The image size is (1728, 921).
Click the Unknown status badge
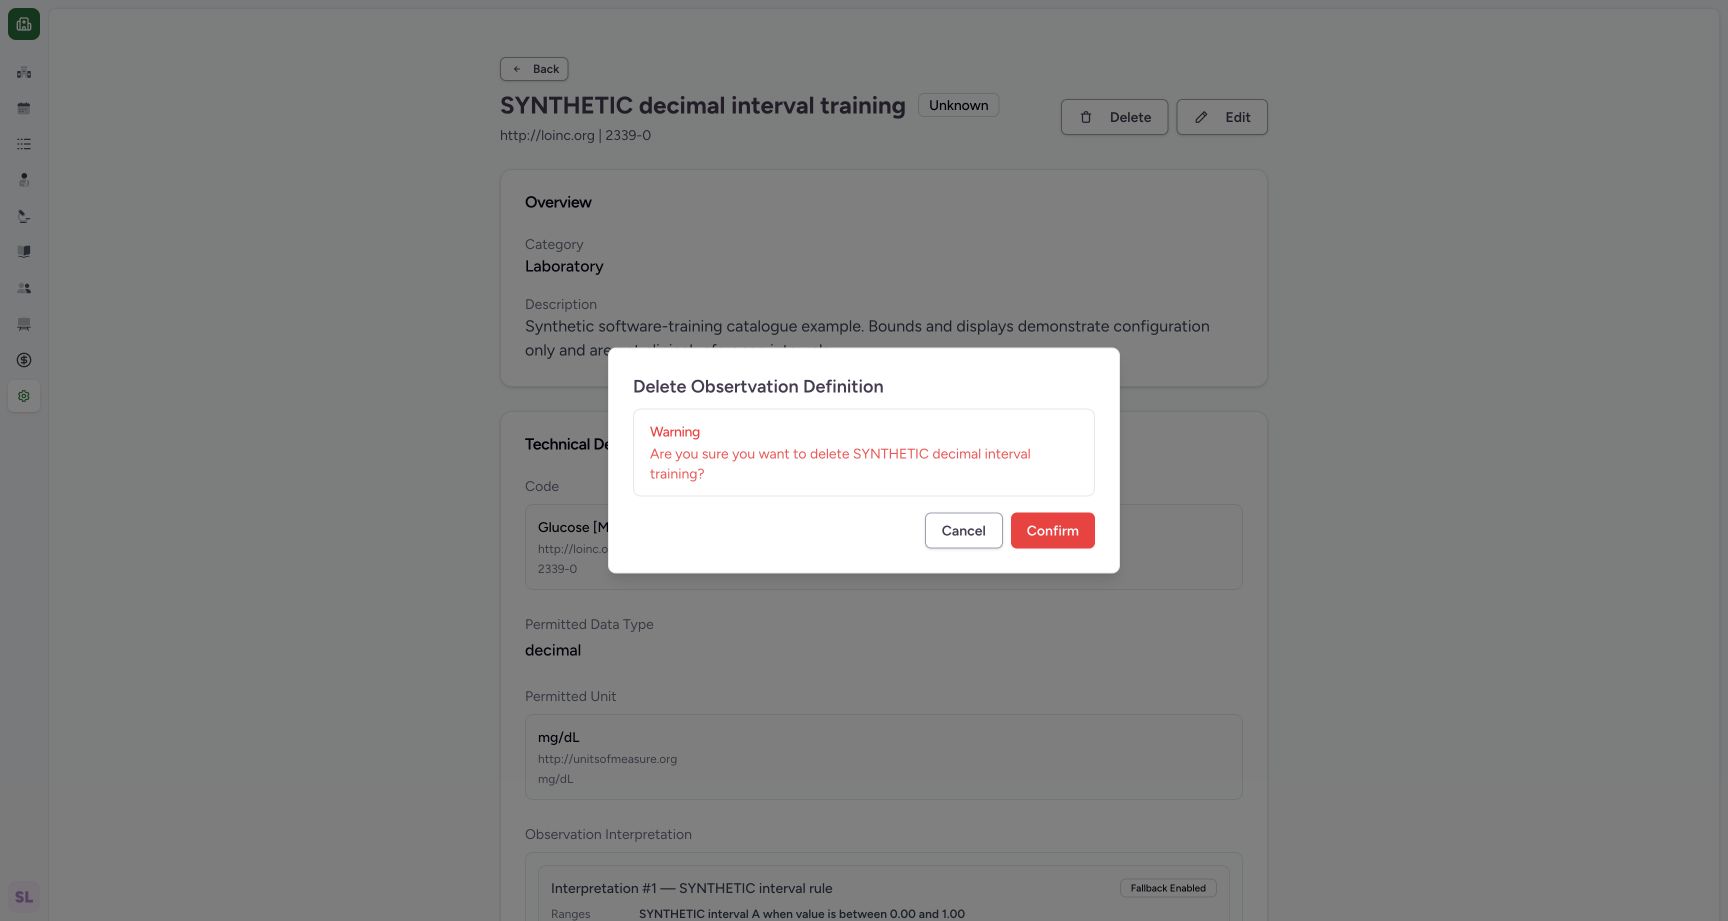click(958, 105)
